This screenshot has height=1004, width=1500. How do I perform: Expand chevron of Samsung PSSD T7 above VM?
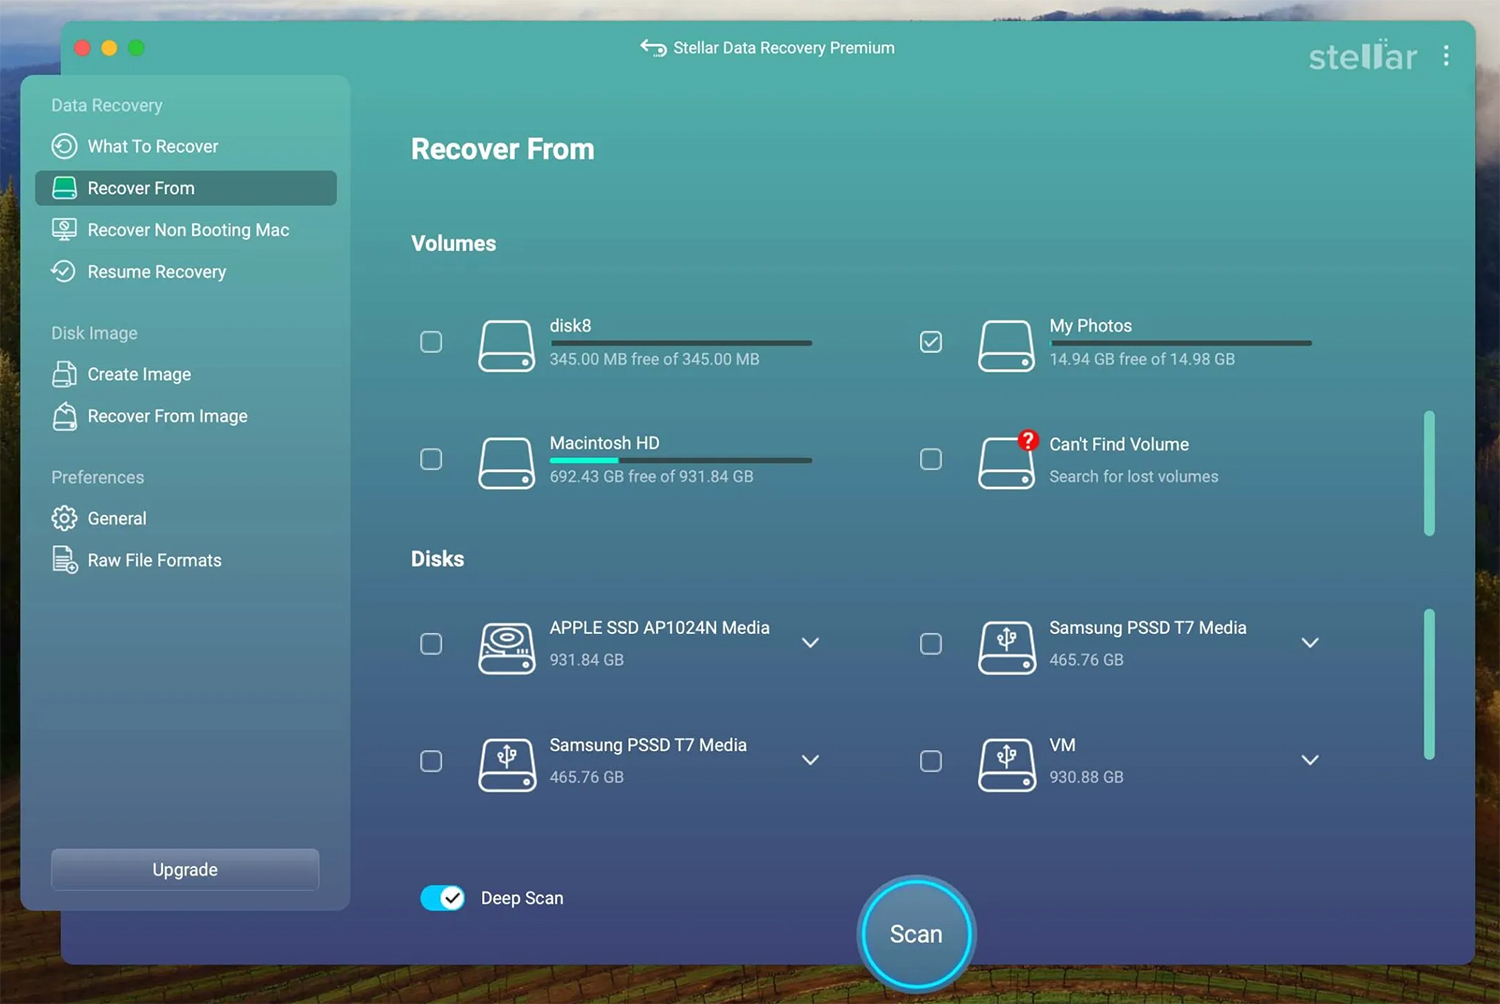click(x=1310, y=643)
